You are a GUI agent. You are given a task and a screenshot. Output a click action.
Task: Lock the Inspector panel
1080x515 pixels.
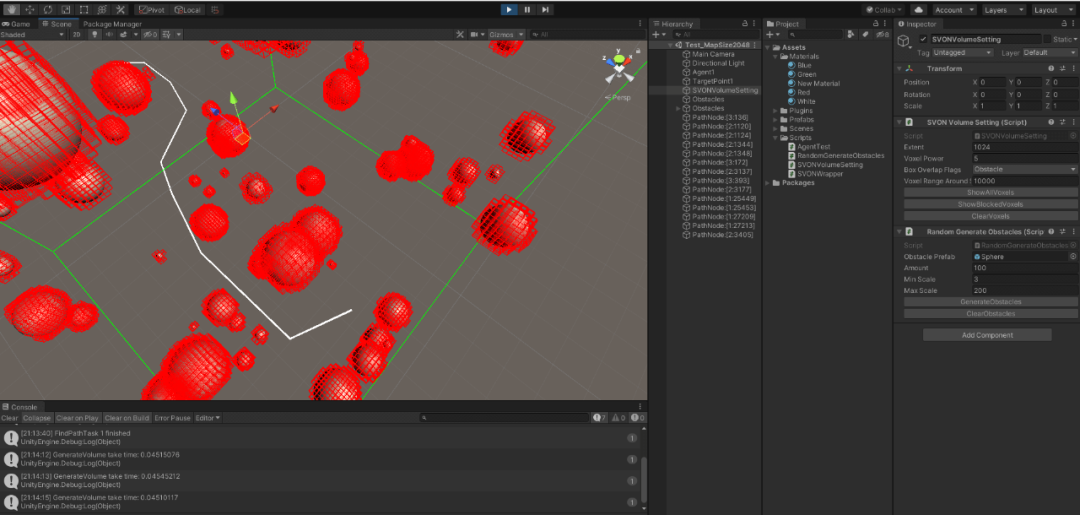(1063, 23)
